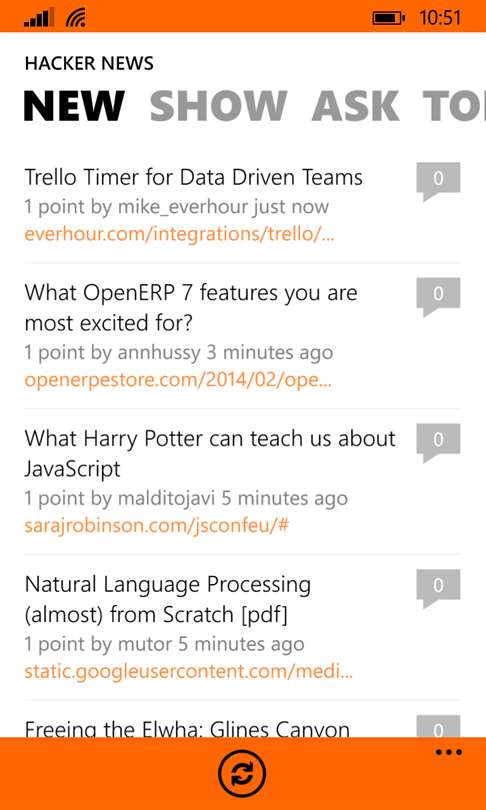Image resolution: width=486 pixels, height=810 pixels.
Task: Tap the Wi-Fi signal icon
Action: (75, 19)
